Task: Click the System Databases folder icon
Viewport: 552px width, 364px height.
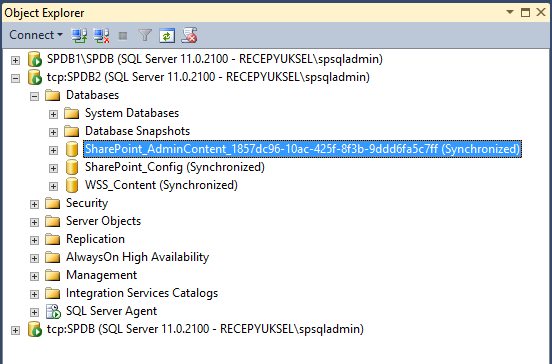Action: [x=72, y=113]
